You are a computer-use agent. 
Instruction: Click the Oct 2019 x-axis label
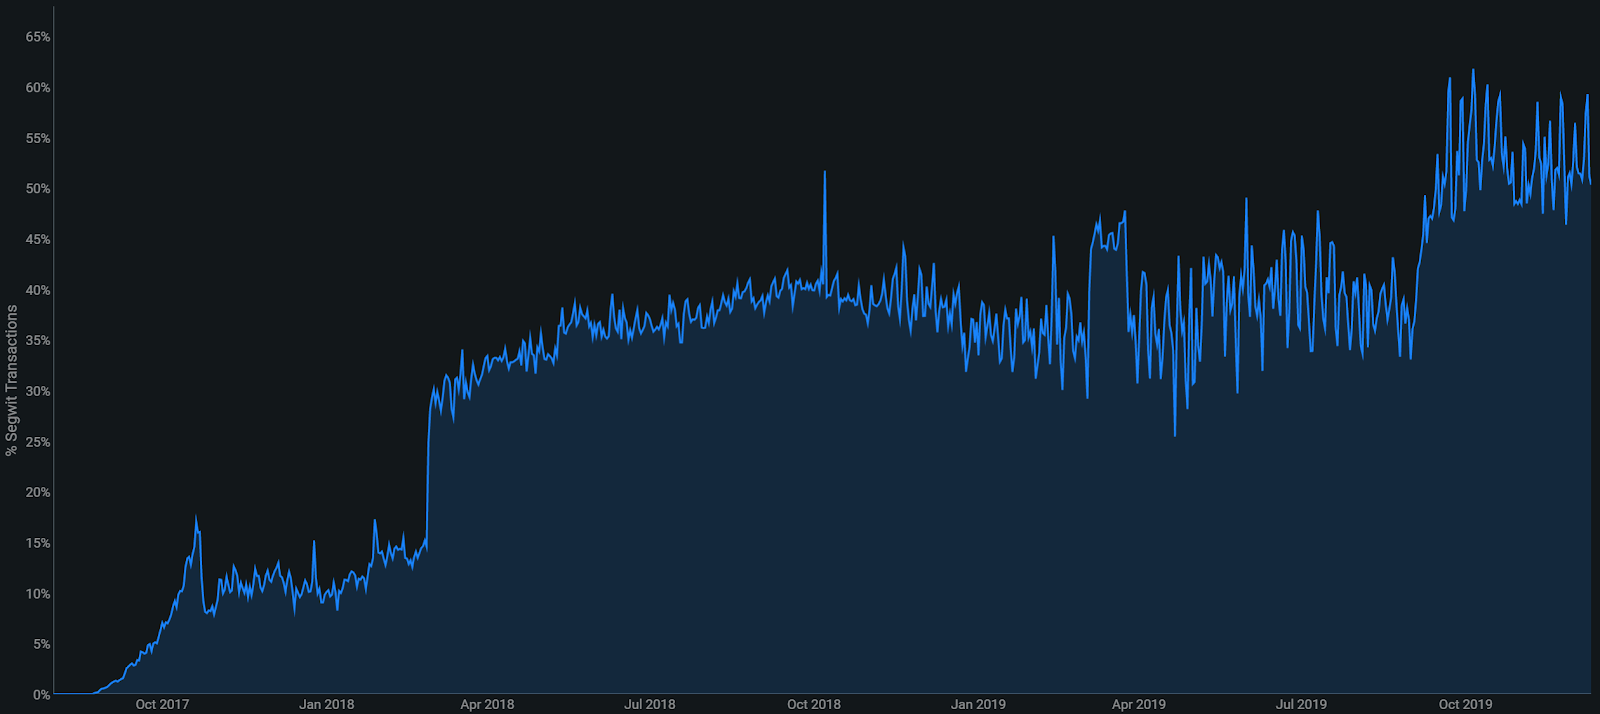click(x=1465, y=704)
